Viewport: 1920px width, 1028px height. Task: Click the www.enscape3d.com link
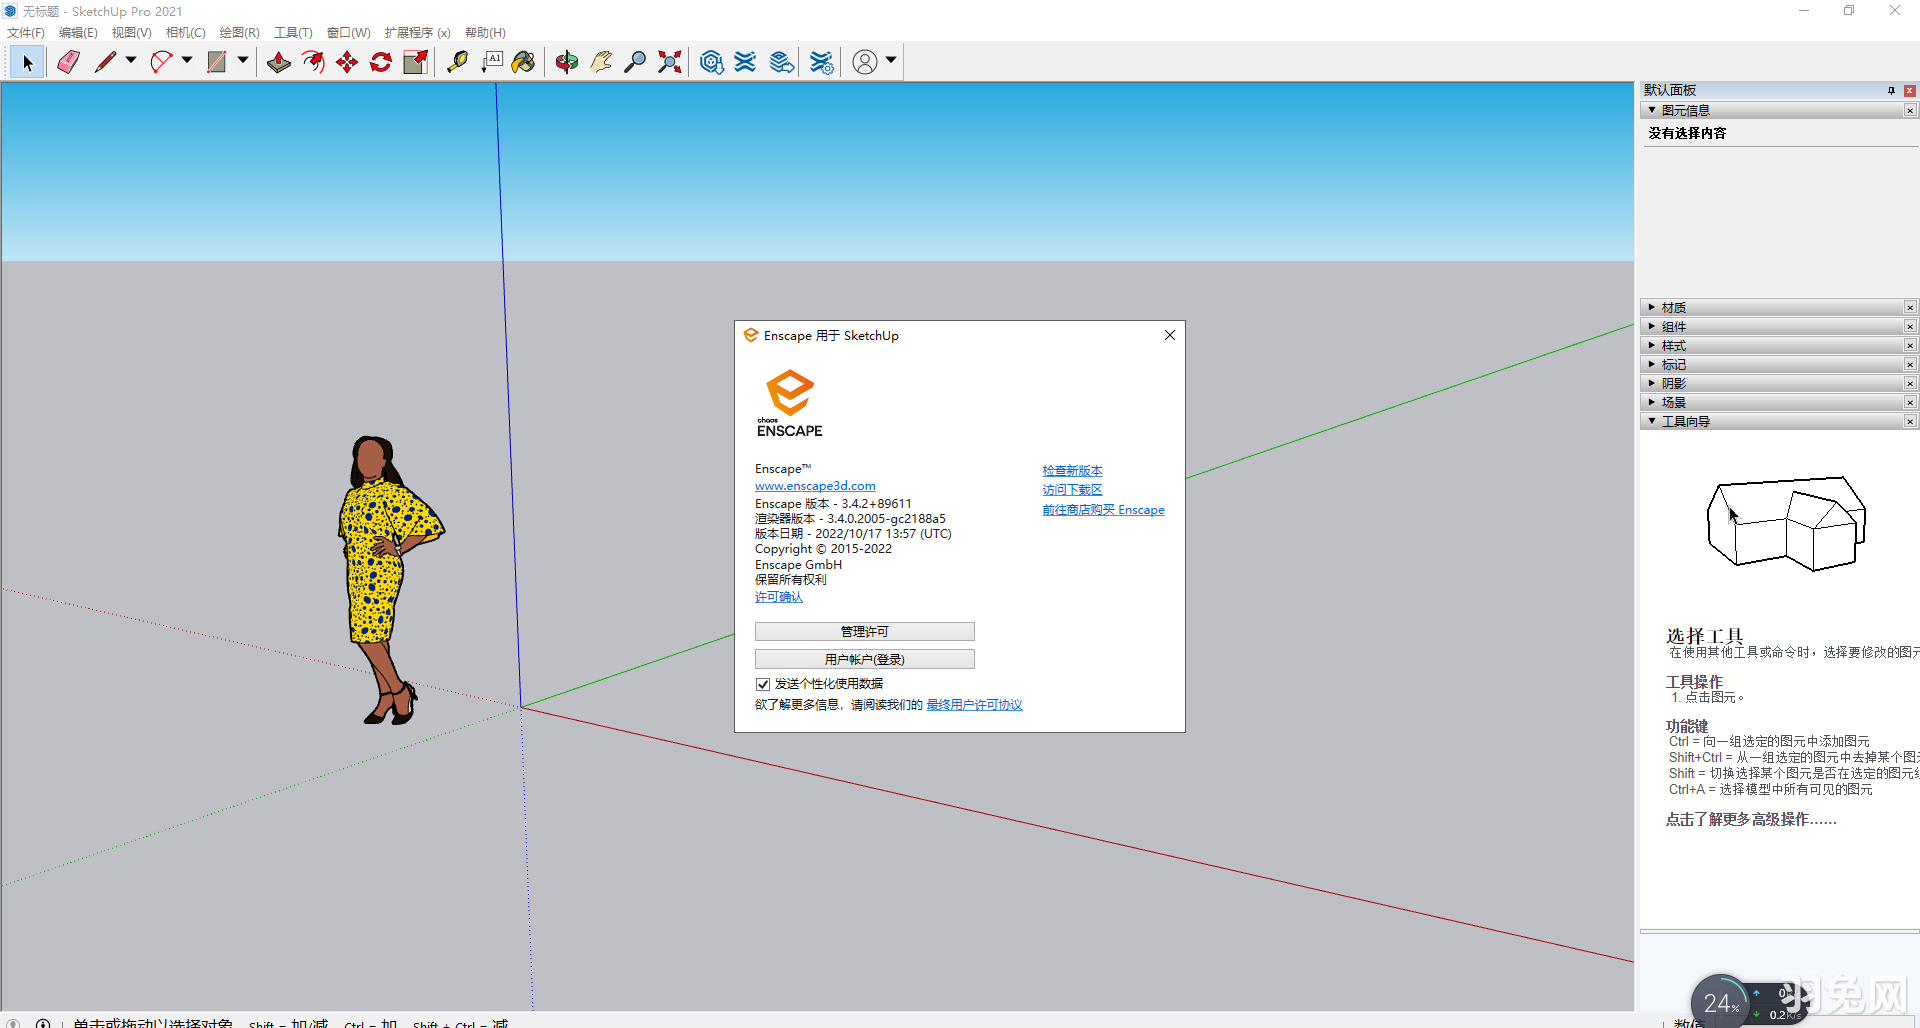click(x=815, y=485)
